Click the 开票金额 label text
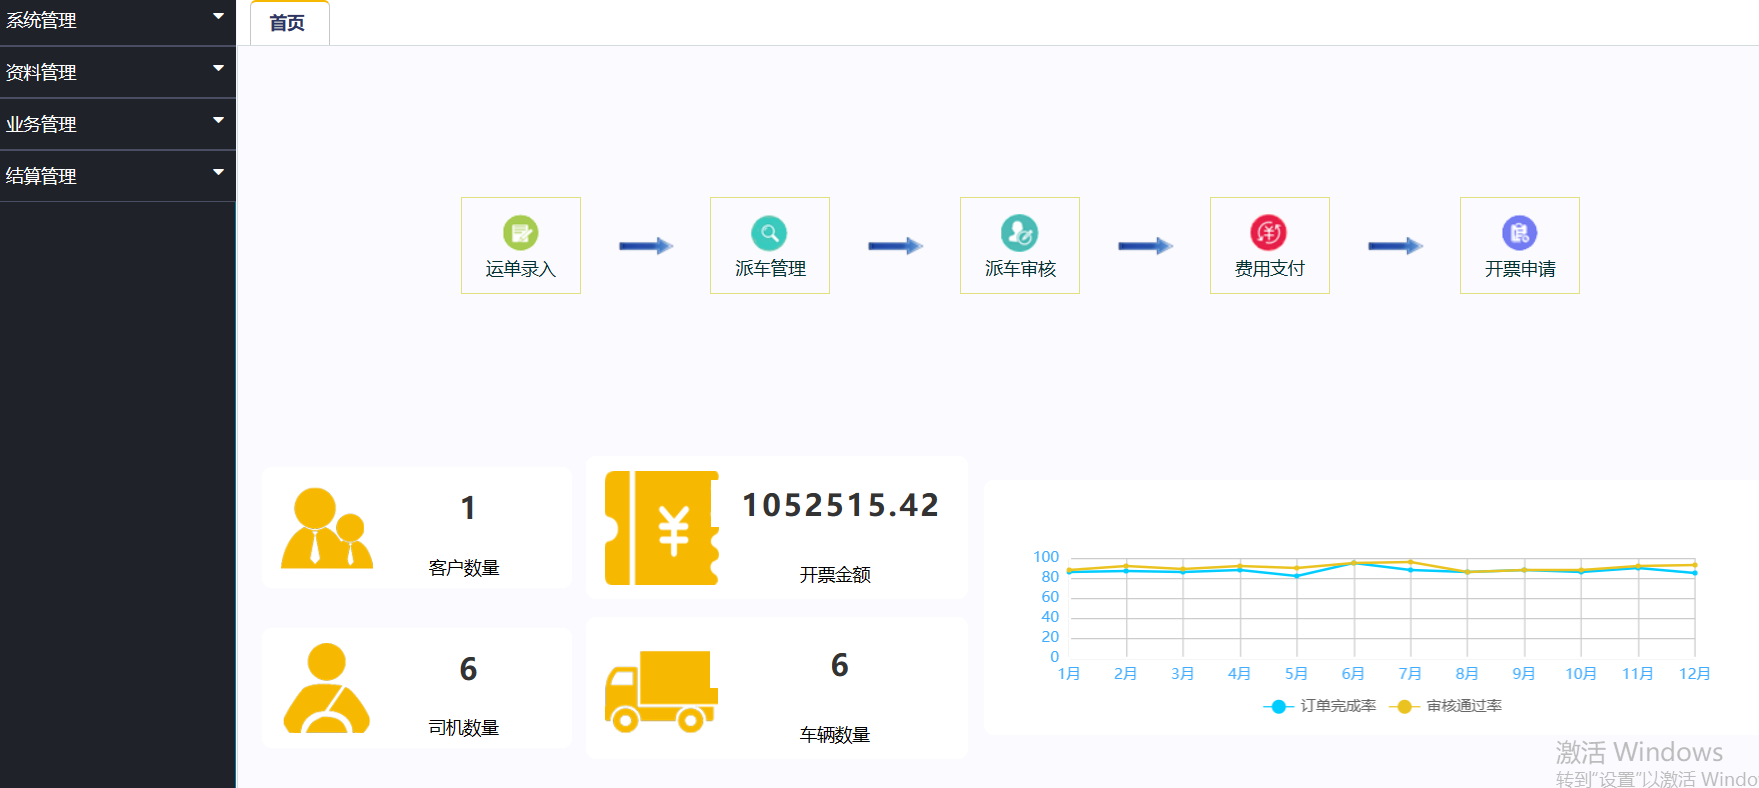The width and height of the screenshot is (1759, 788). (x=835, y=575)
